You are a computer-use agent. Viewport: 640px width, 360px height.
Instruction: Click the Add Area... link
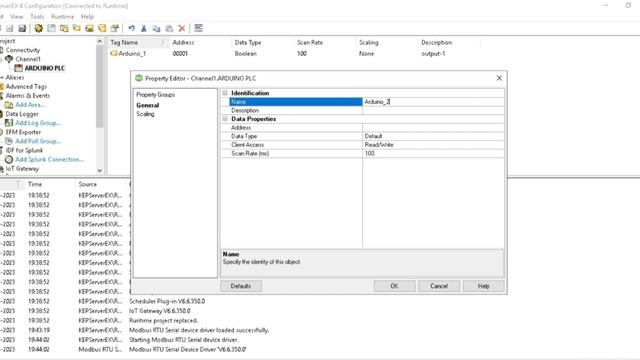click(x=30, y=105)
